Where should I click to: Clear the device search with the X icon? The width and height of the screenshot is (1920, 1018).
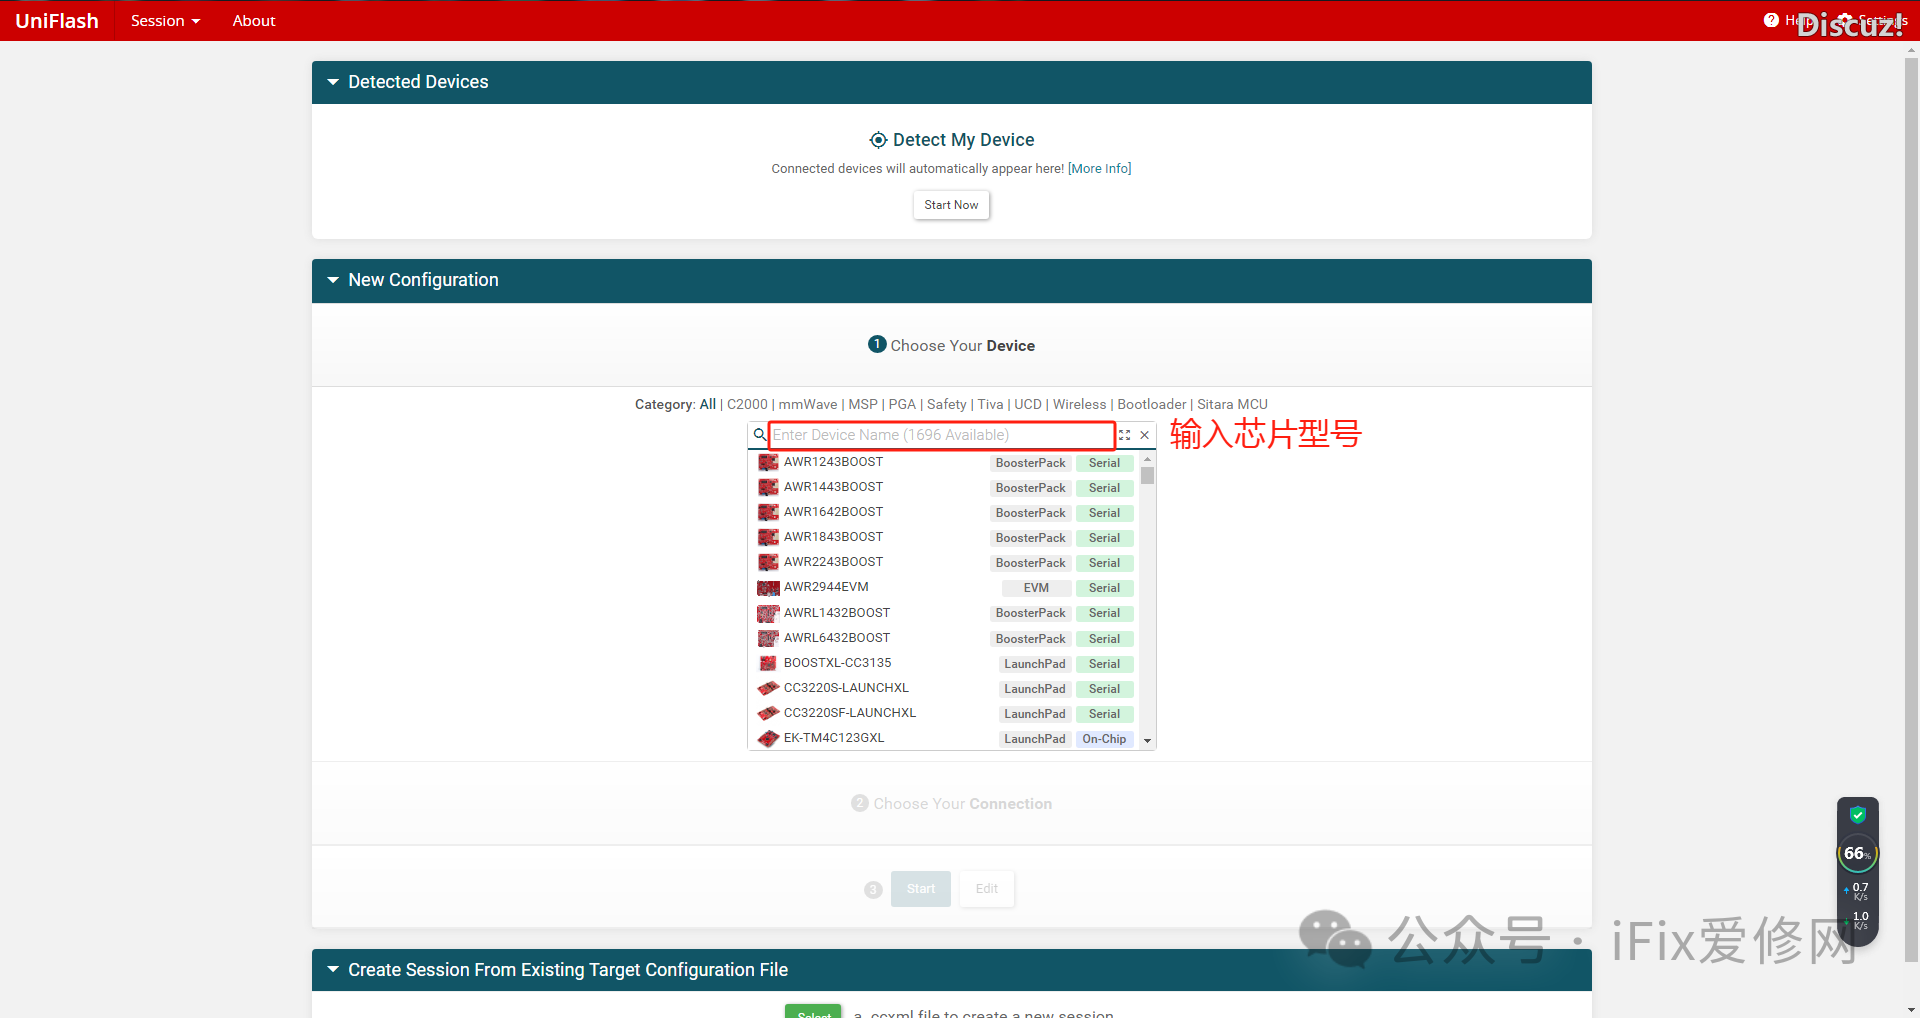[x=1145, y=435]
